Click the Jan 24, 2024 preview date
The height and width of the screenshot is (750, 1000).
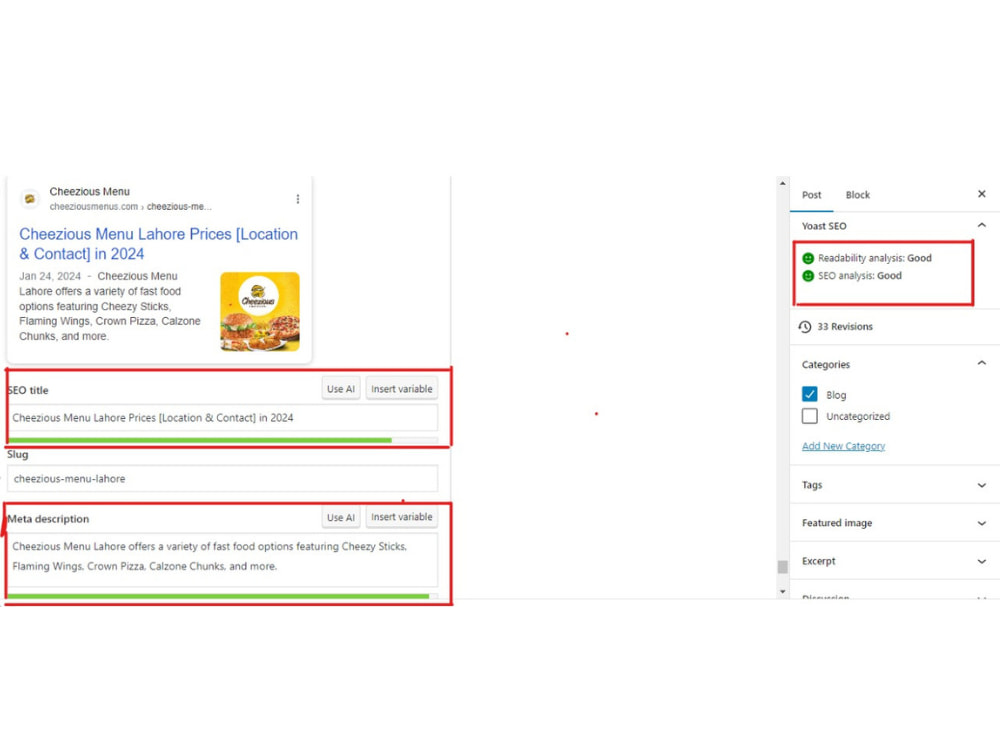50,276
